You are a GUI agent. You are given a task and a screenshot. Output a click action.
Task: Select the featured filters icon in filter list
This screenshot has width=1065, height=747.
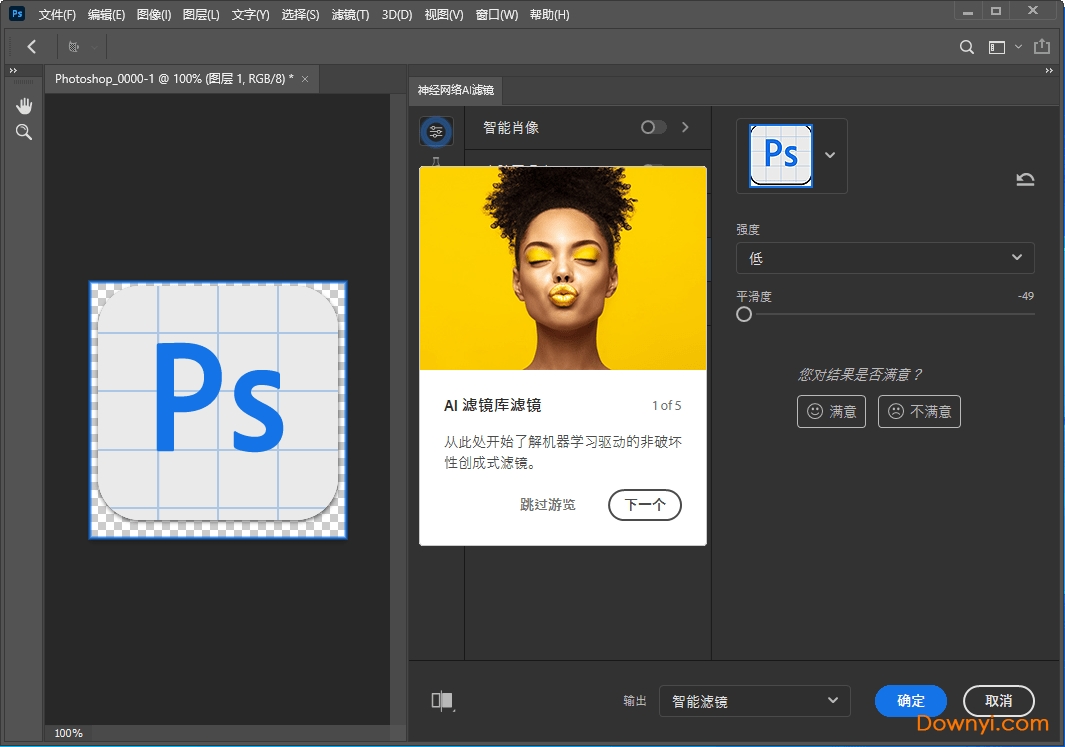coord(436,130)
